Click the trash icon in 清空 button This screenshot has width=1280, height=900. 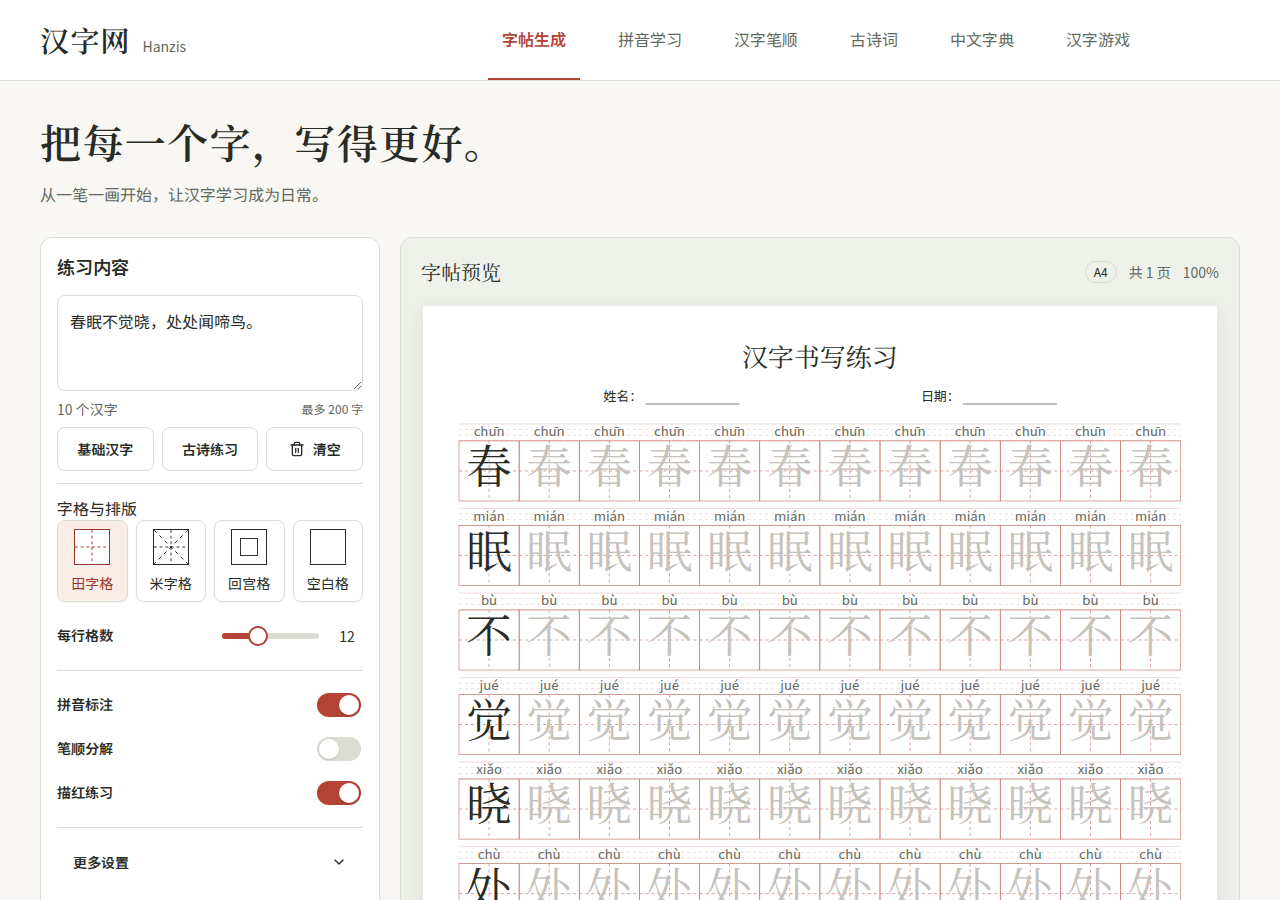[x=297, y=449]
